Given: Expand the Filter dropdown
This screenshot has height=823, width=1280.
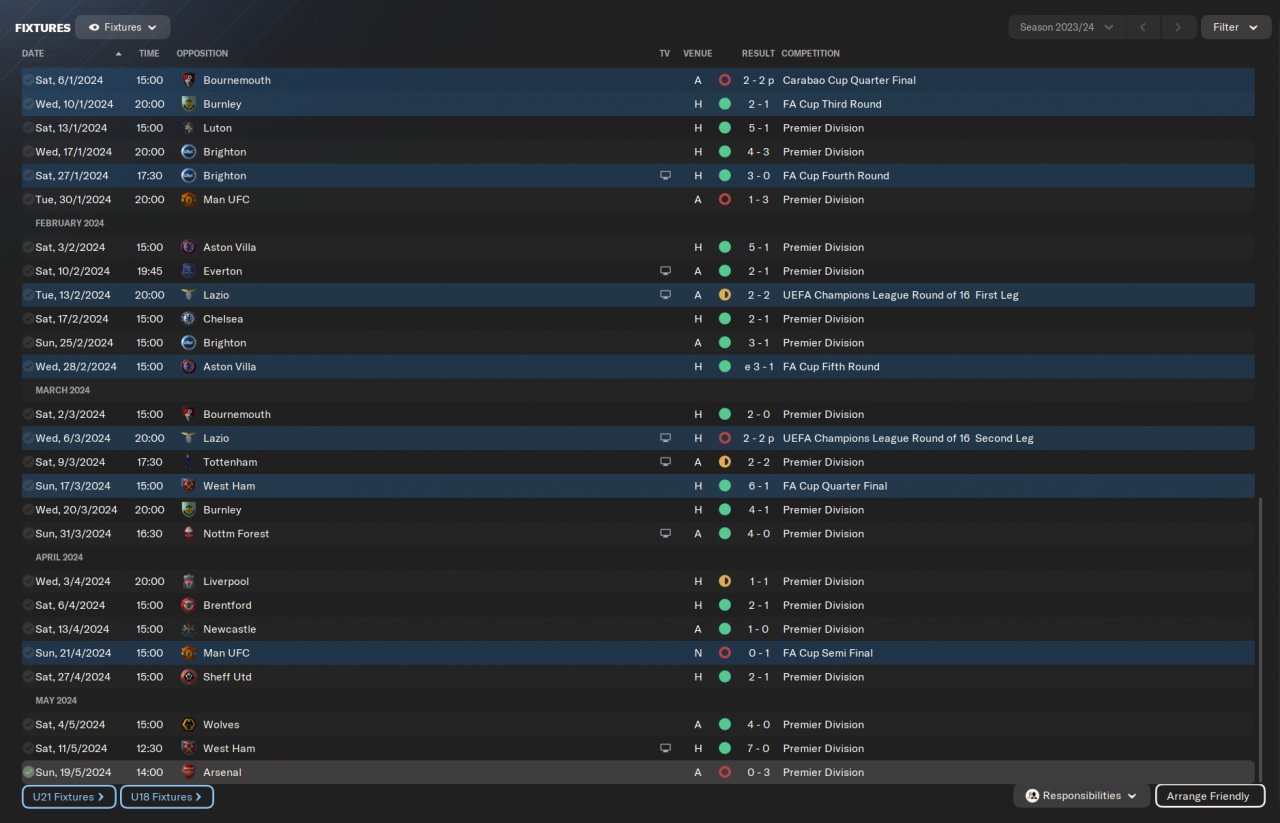Looking at the screenshot, I should pyautogui.click(x=1235, y=27).
